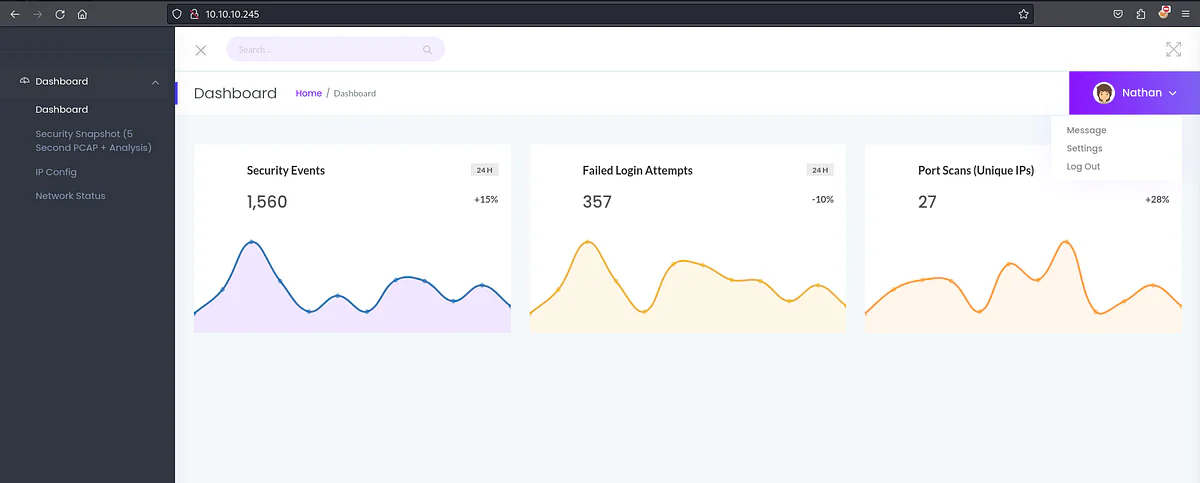Click the Dashboard parent menu label
Screen dimensions: 1200x483
click(x=62, y=81)
